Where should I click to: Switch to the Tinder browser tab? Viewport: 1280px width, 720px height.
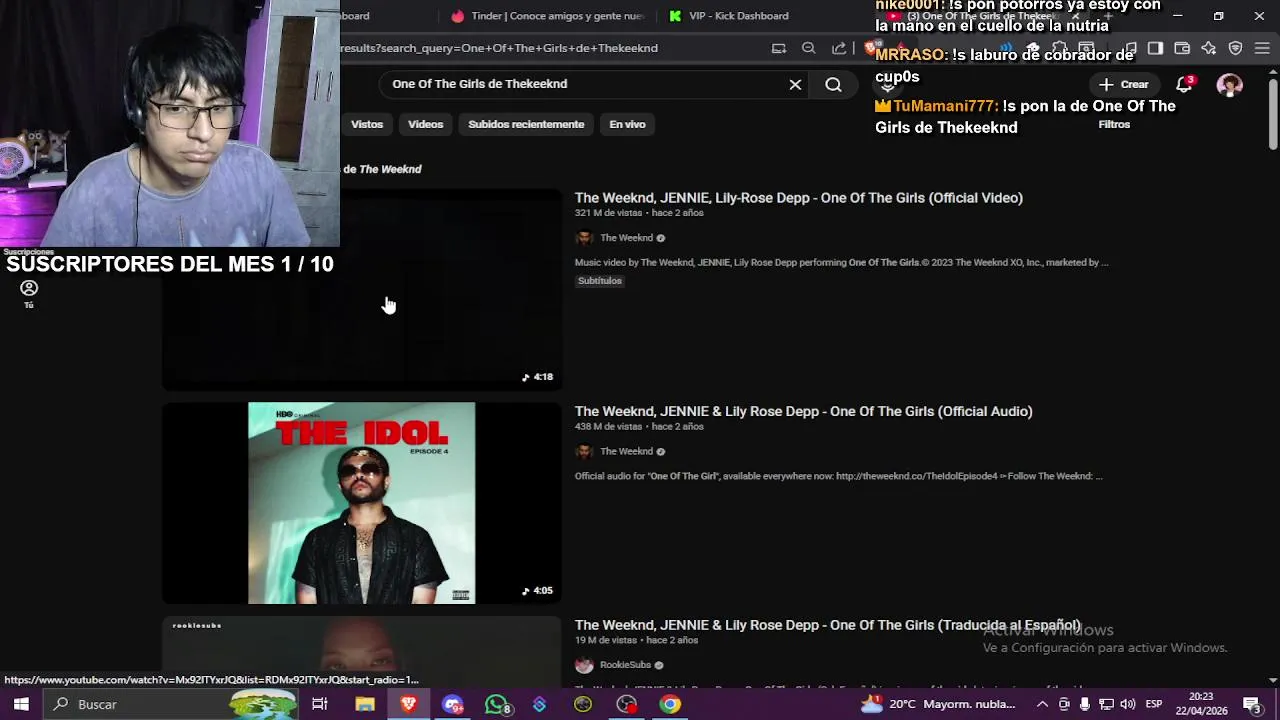tap(548, 16)
